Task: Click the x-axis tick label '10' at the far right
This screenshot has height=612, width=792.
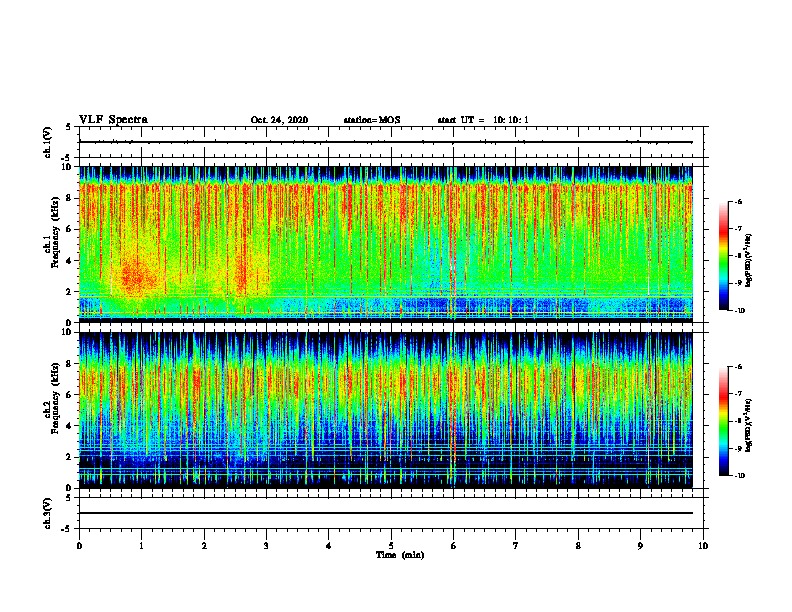Action: point(703,546)
